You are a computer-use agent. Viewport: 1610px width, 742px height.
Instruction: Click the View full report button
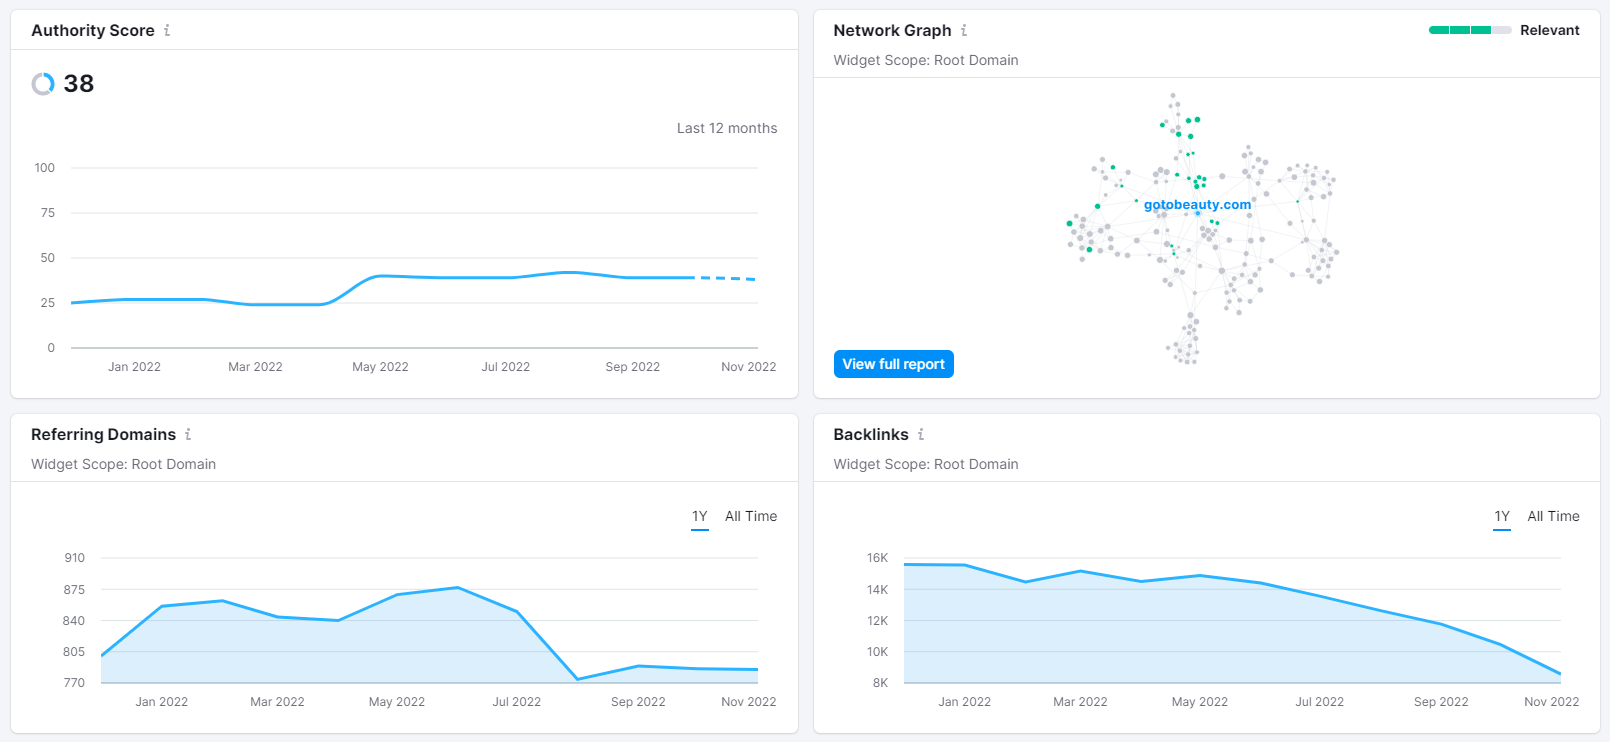pyautogui.click(x=893, y=364)
